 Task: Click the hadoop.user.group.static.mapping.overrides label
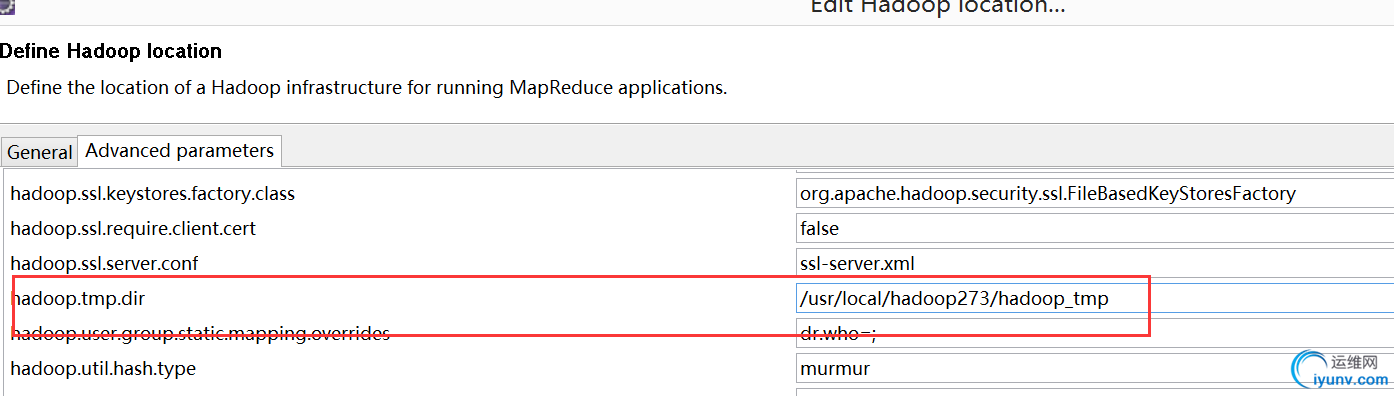point(200,333)
